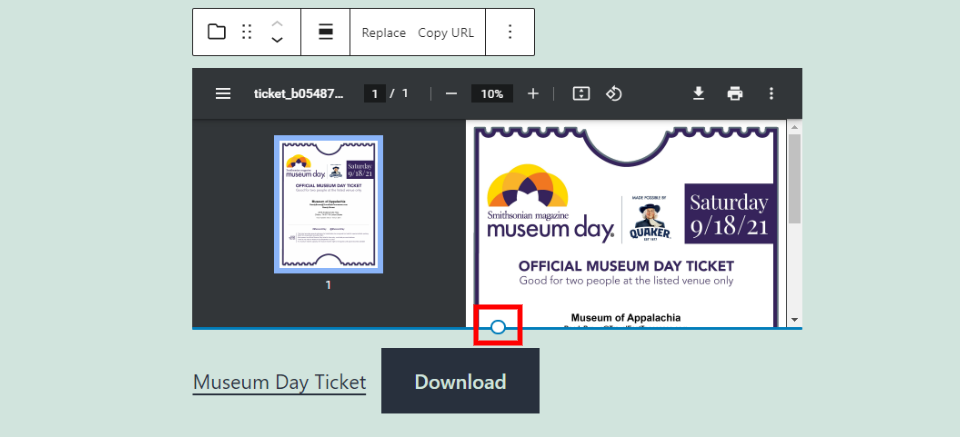
Task: Select the page 1 thumbnail
Action: [x=328, y=205]
